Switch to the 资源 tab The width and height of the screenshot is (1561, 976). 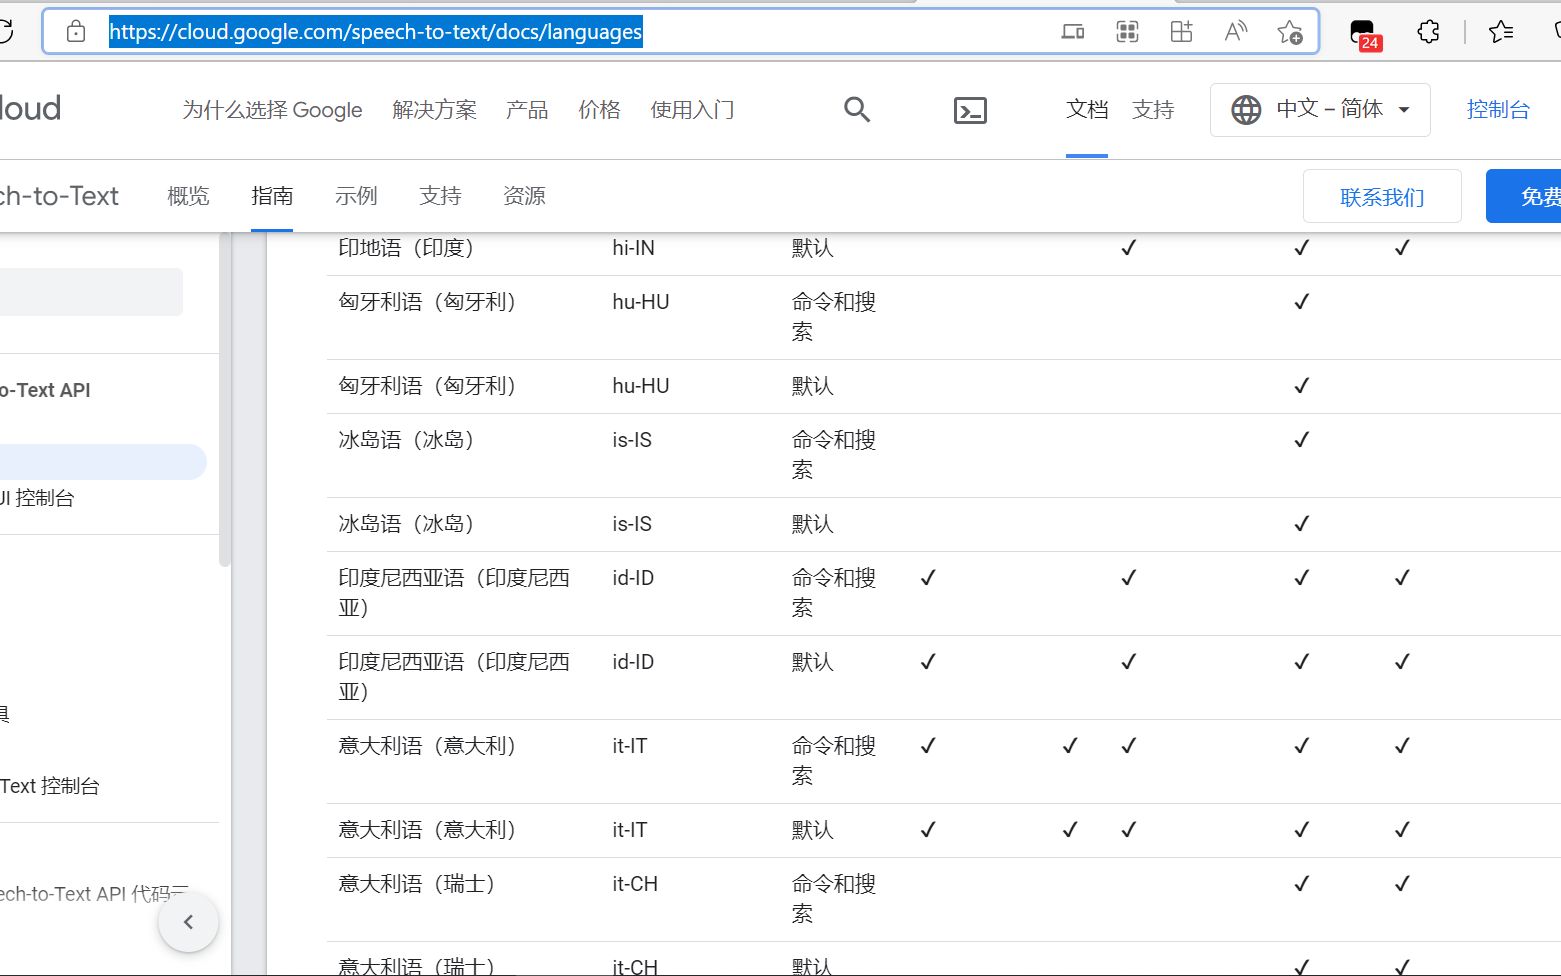point(524,196)
